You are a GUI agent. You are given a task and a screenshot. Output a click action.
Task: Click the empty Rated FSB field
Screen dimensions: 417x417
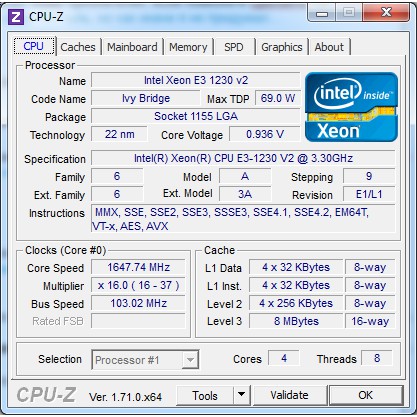point(138,321)
